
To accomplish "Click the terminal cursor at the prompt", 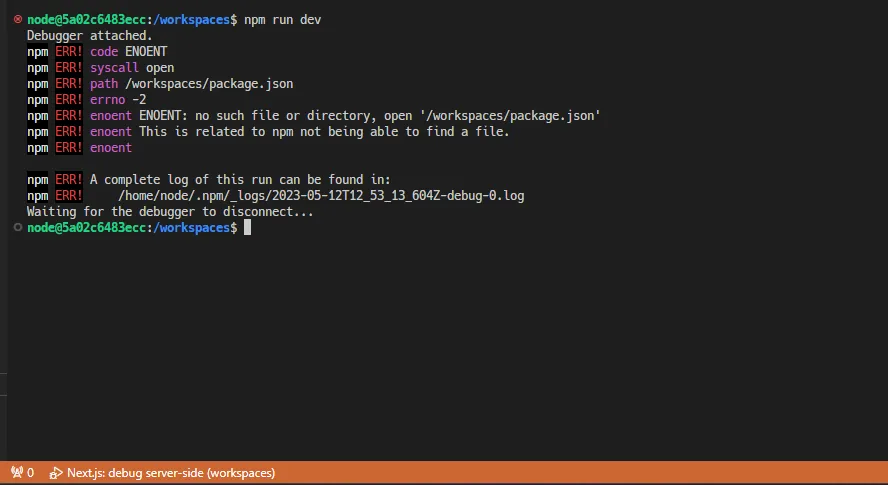I will (247, 228).
